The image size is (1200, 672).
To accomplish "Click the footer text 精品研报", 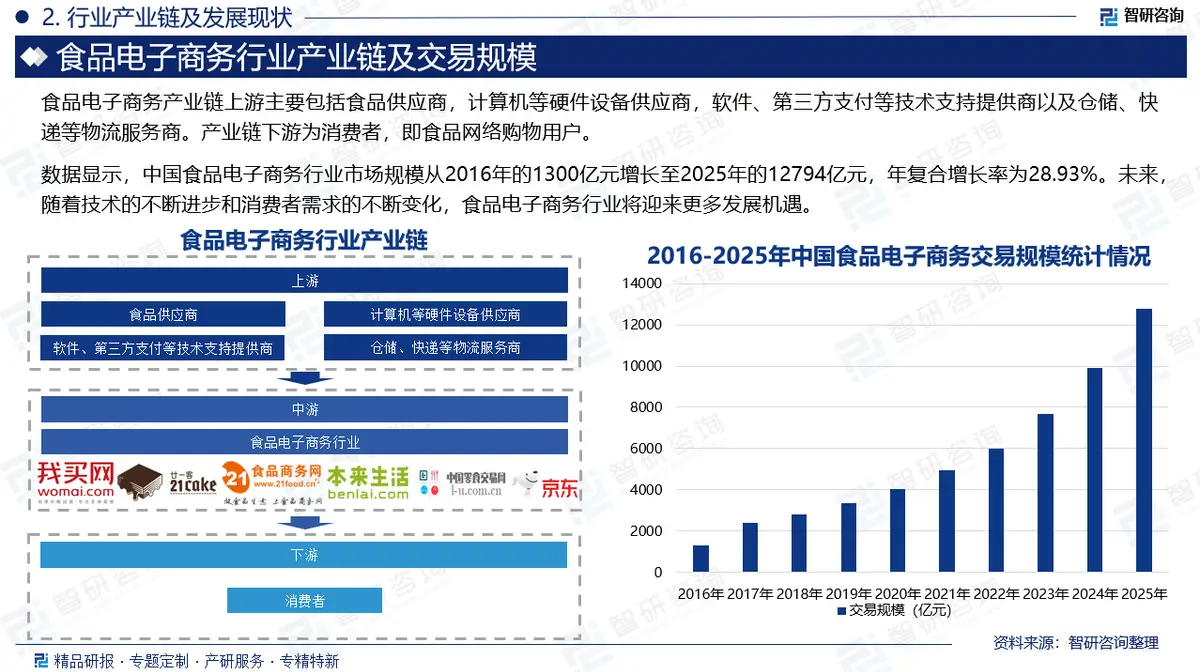I will [85, 660].
